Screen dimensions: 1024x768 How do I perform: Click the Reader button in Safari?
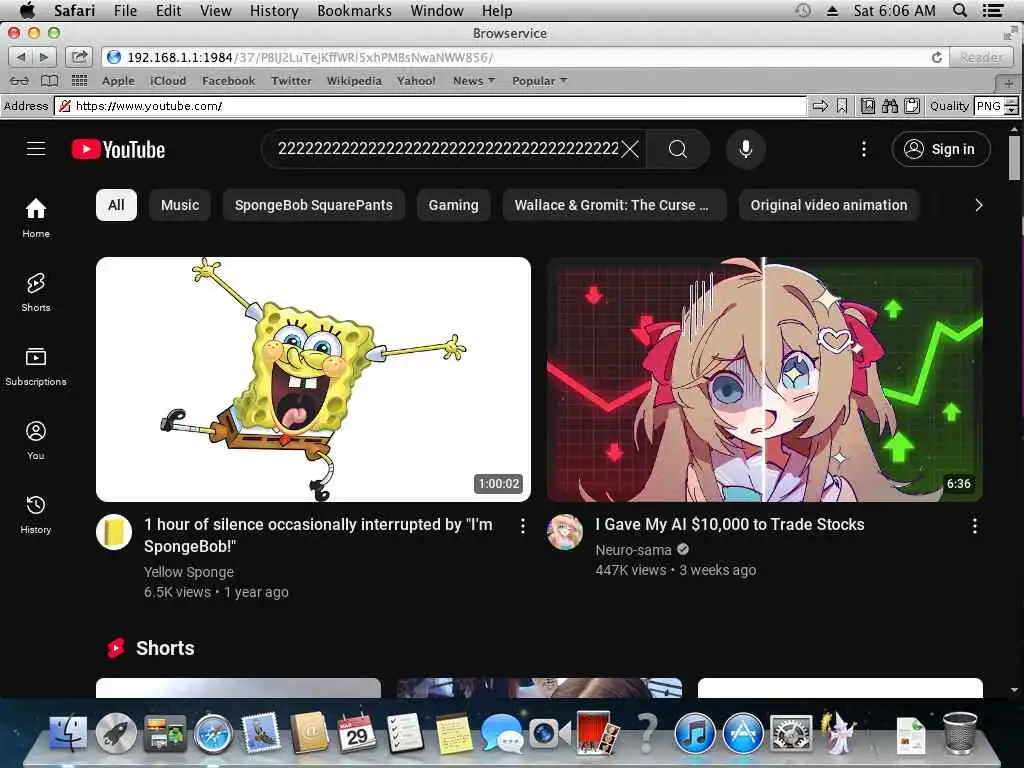982,57
